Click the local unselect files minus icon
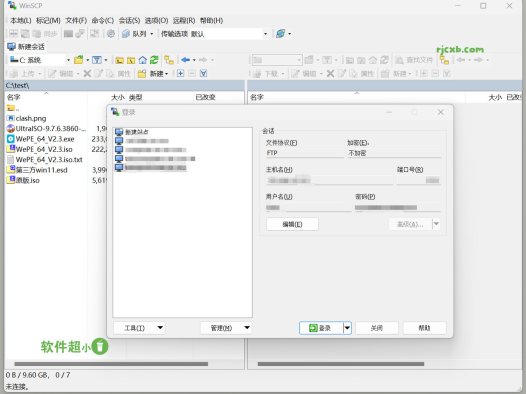Image resolution: width=526 pixels, height=394 pixels. point(192,73)
